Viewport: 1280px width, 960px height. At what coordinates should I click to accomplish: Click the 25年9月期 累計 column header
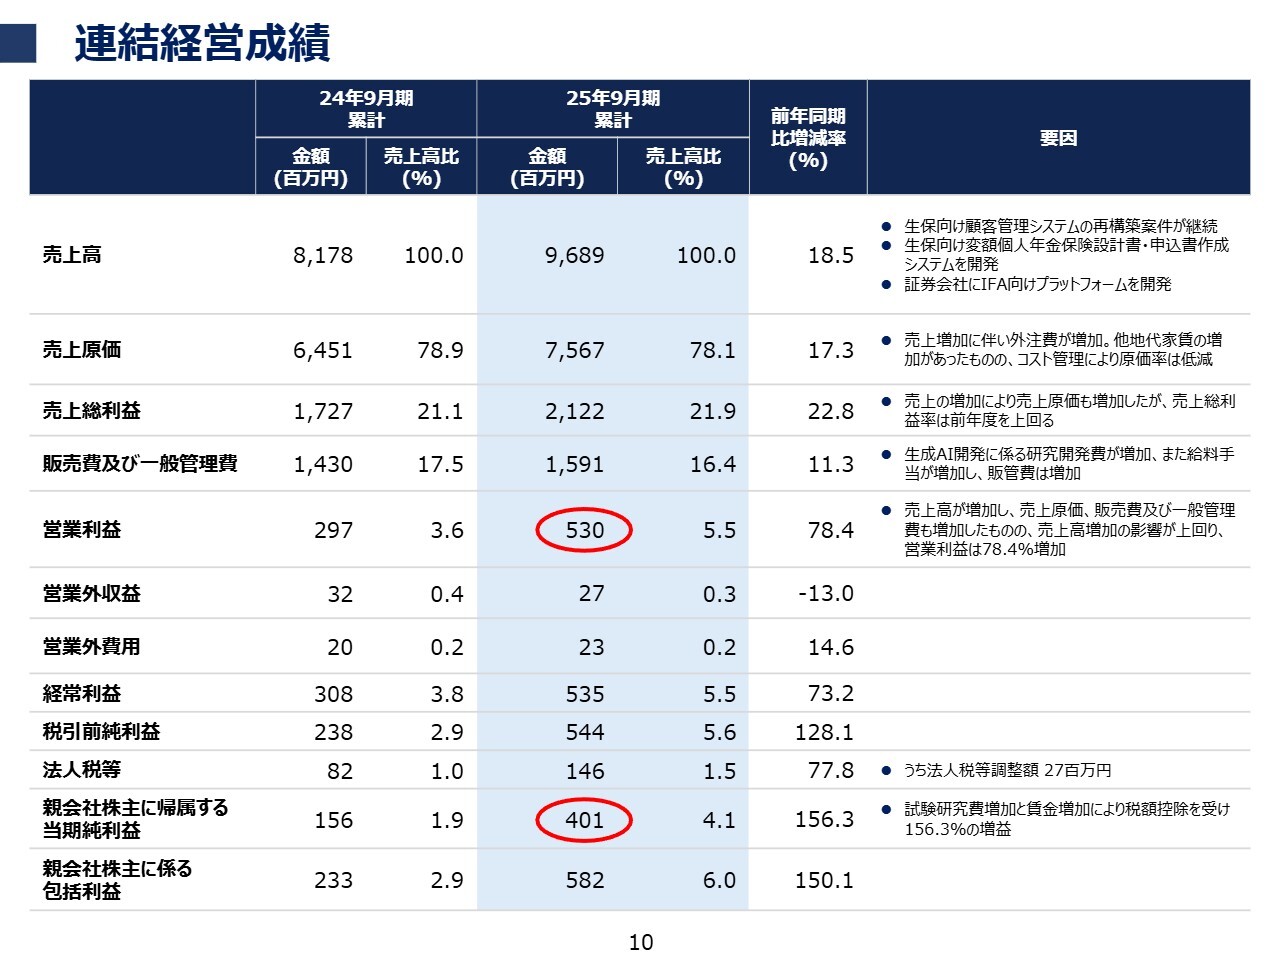pyautogui.click(x=613, y=109)
